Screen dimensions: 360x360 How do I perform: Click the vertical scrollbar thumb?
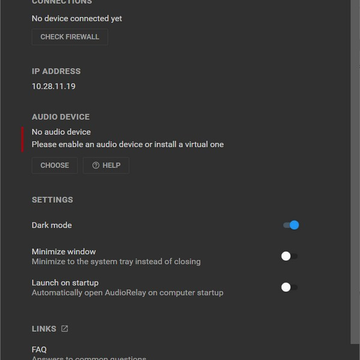(355, 172)
